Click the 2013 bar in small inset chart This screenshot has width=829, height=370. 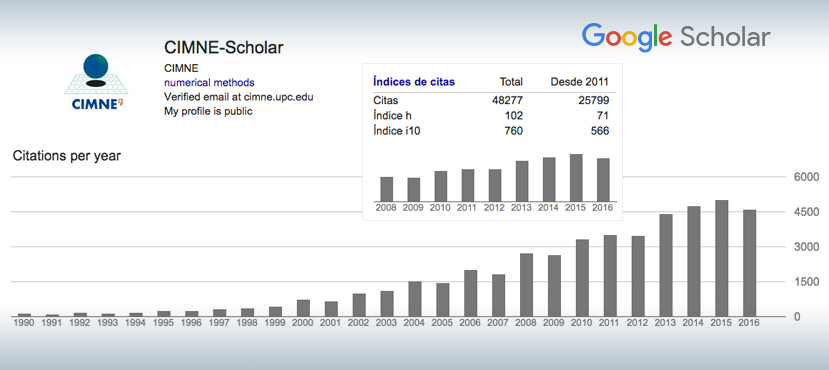pos(522,181)
